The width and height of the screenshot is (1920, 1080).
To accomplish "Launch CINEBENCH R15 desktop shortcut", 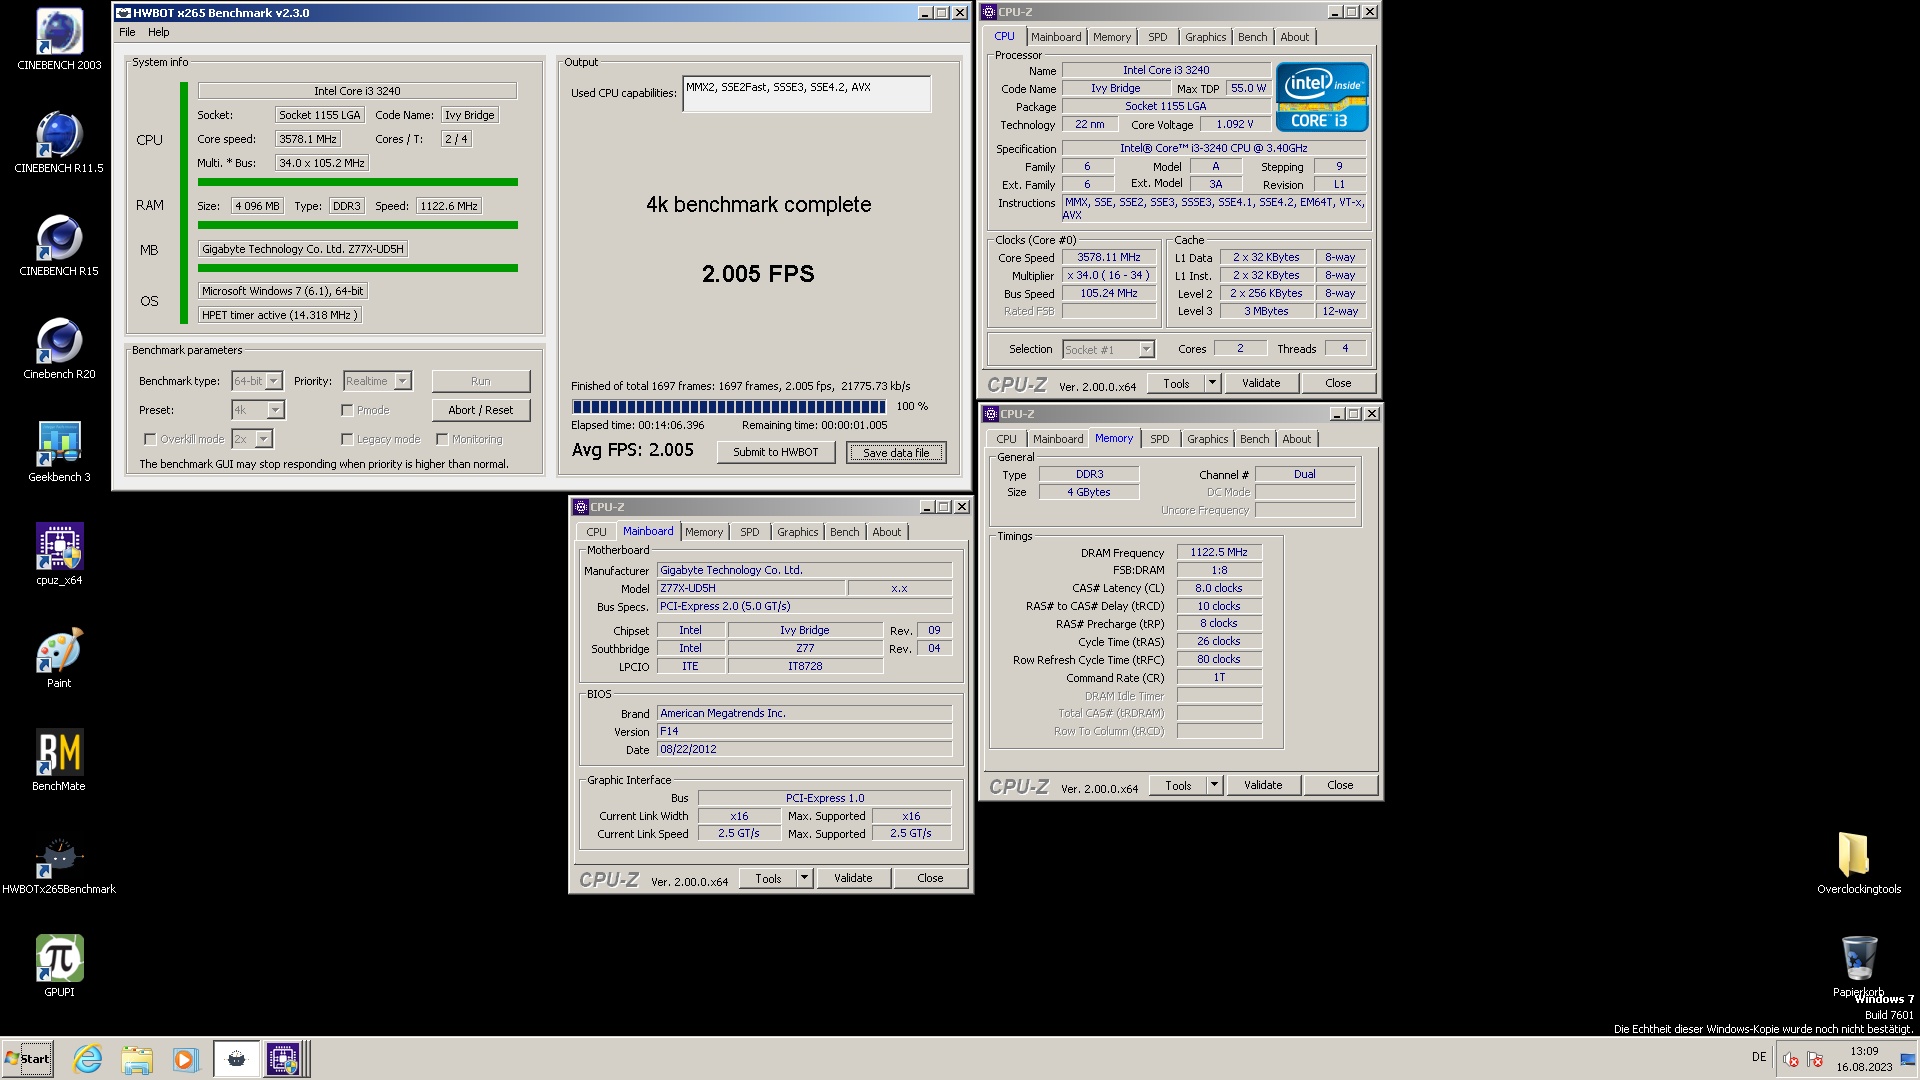I will point(59,245).
